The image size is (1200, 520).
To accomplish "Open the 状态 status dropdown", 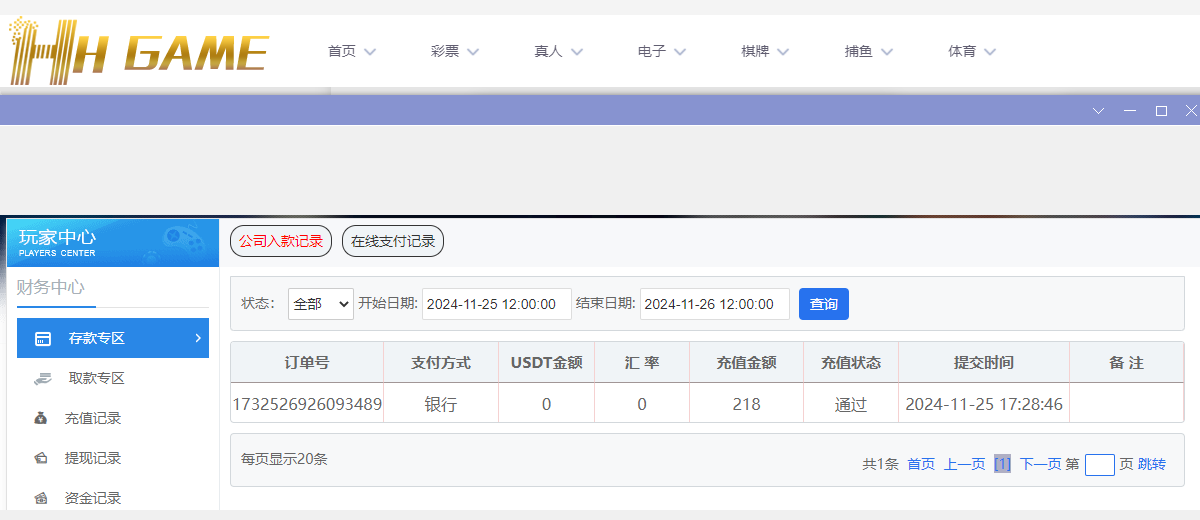I will [320, 304].
